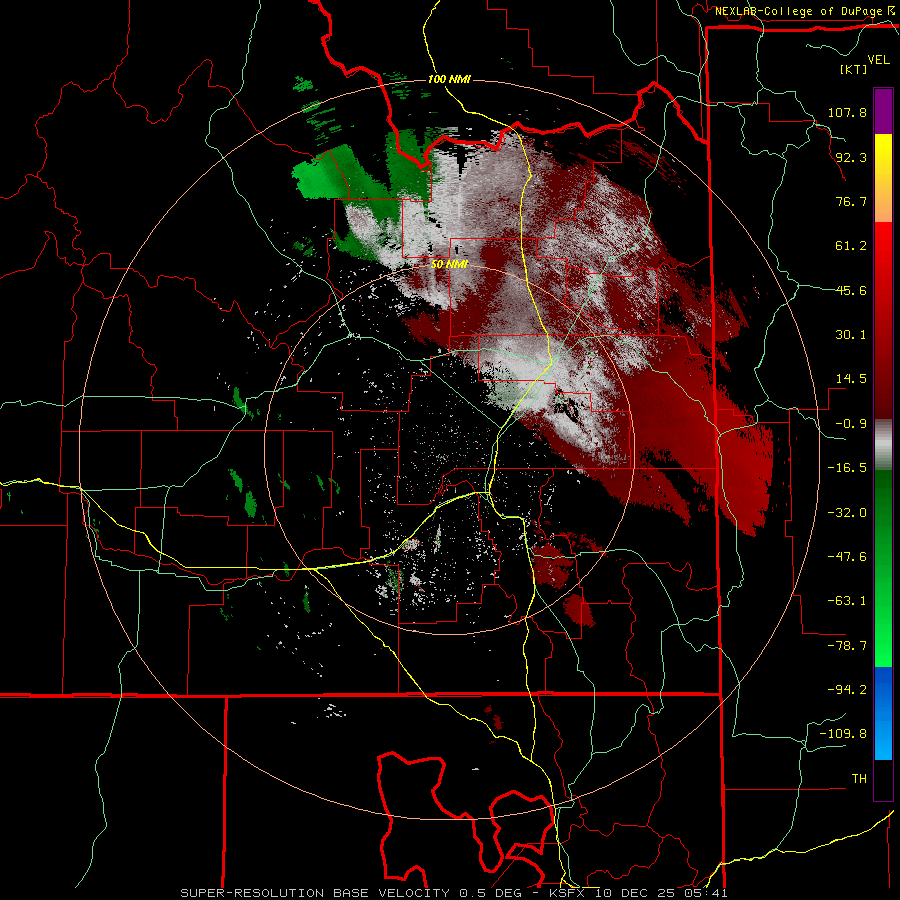900x900 pixels.
Task: Click the VEL legend title
Action: tap(878, 59)
